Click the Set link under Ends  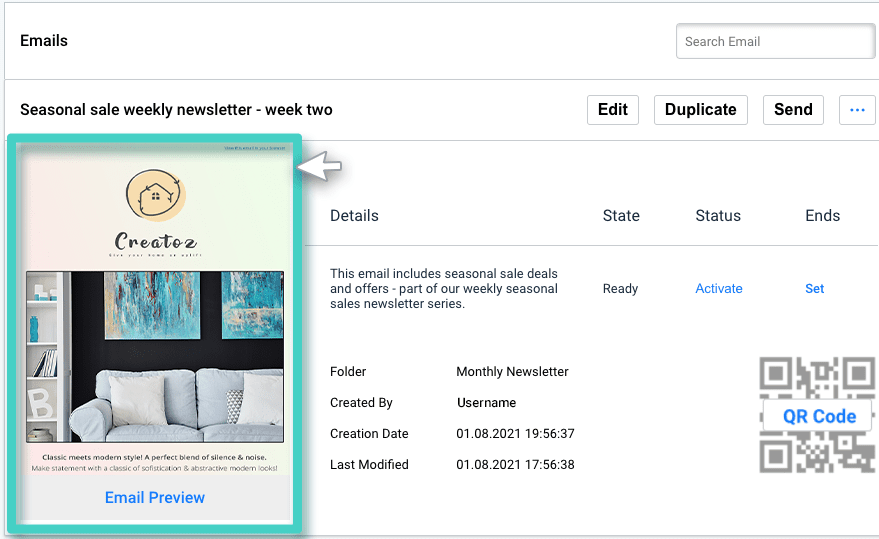(814, 289)
